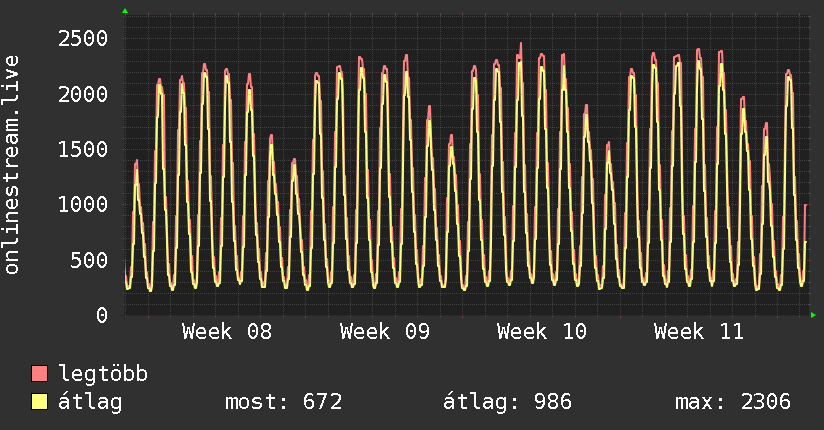Click the 2000 y-axis tick label
This screenshot has height=430, width=824.
[x=82, y=95]
